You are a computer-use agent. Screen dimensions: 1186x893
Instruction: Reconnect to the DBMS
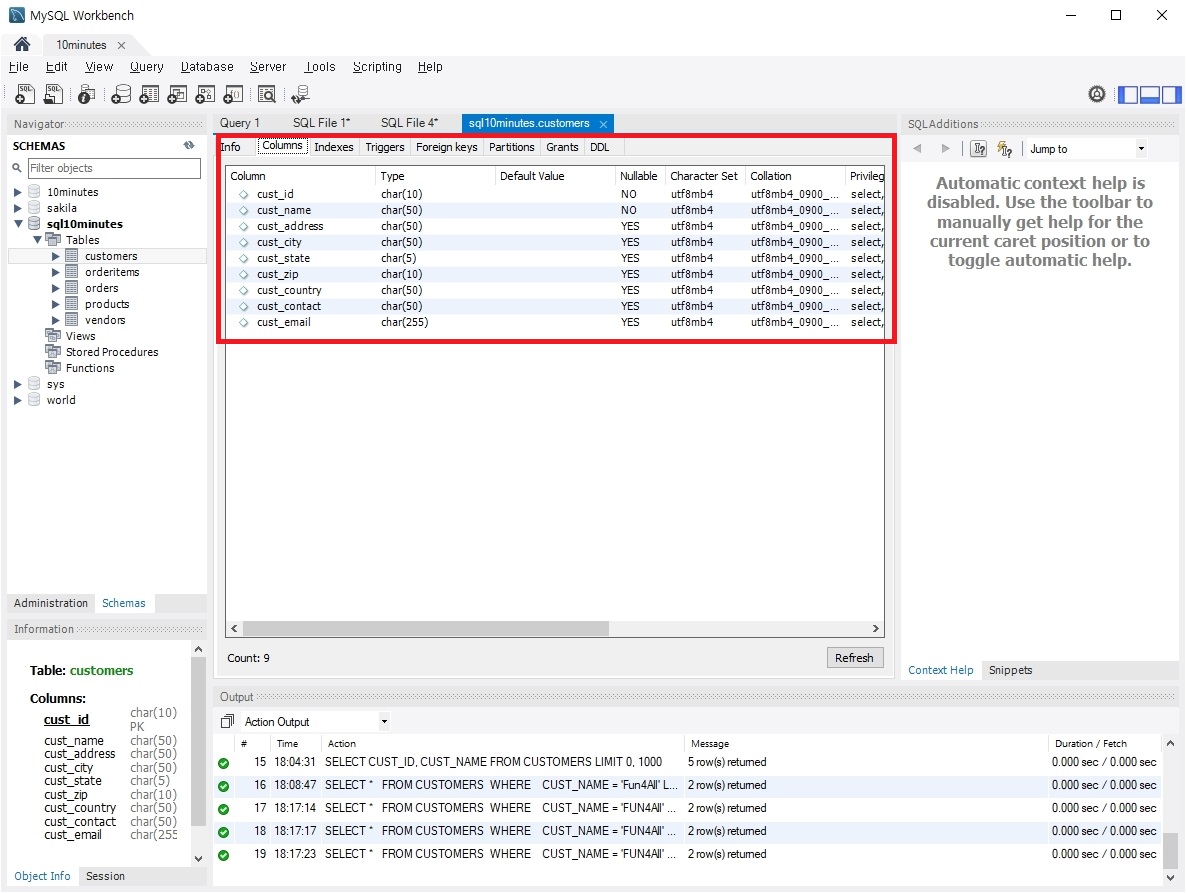click(300, 94)
